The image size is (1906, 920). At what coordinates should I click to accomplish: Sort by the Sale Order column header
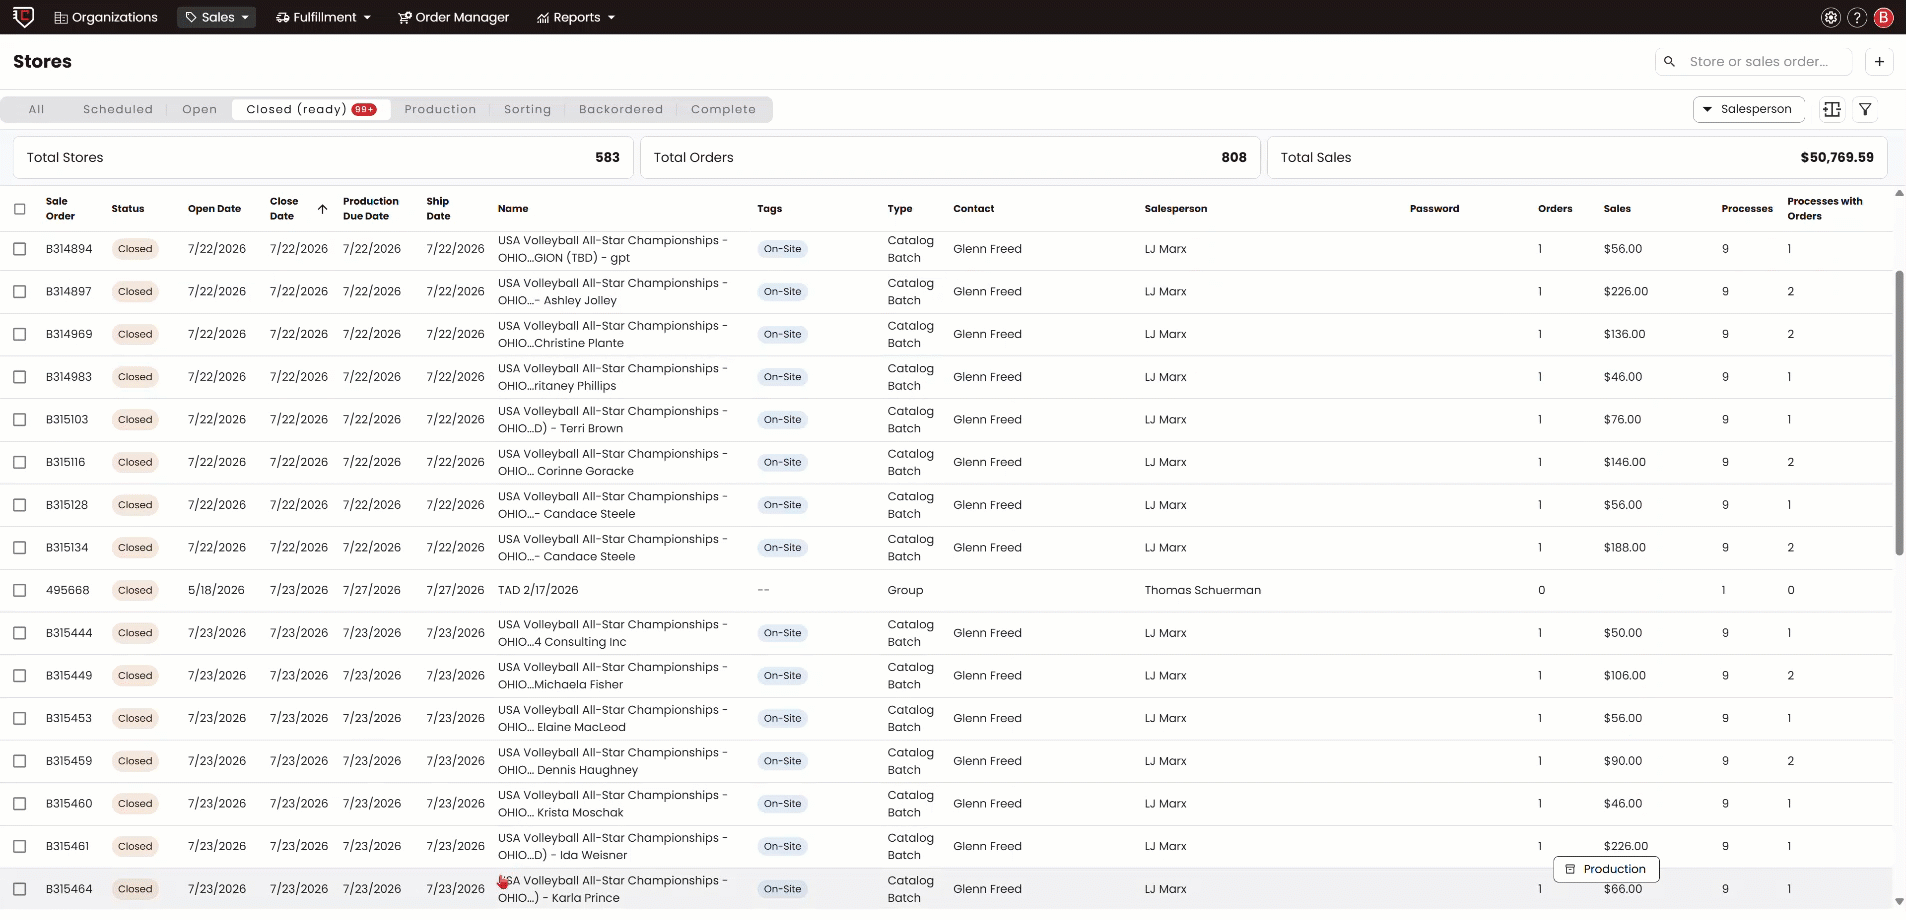tap(60, 209)
